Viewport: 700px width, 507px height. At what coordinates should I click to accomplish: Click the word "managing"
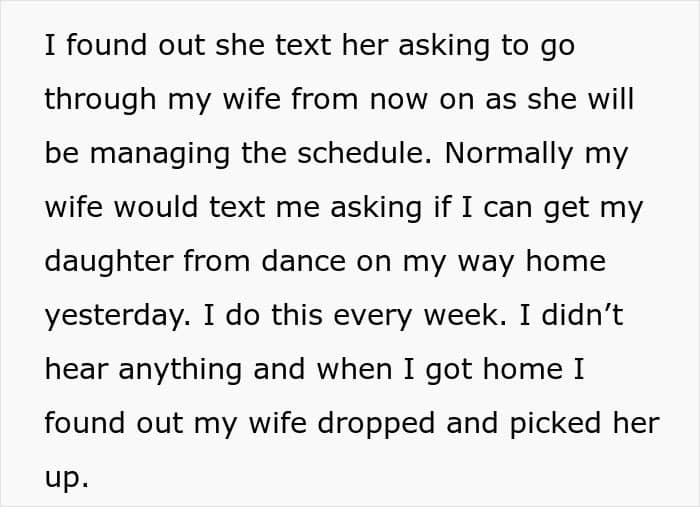[139, 154]
